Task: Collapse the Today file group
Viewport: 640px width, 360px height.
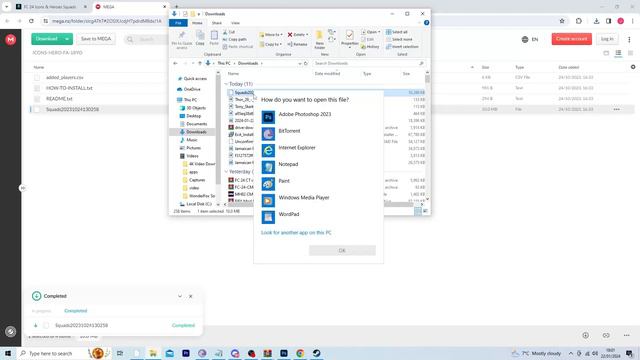Action: [x=226, y=84]
